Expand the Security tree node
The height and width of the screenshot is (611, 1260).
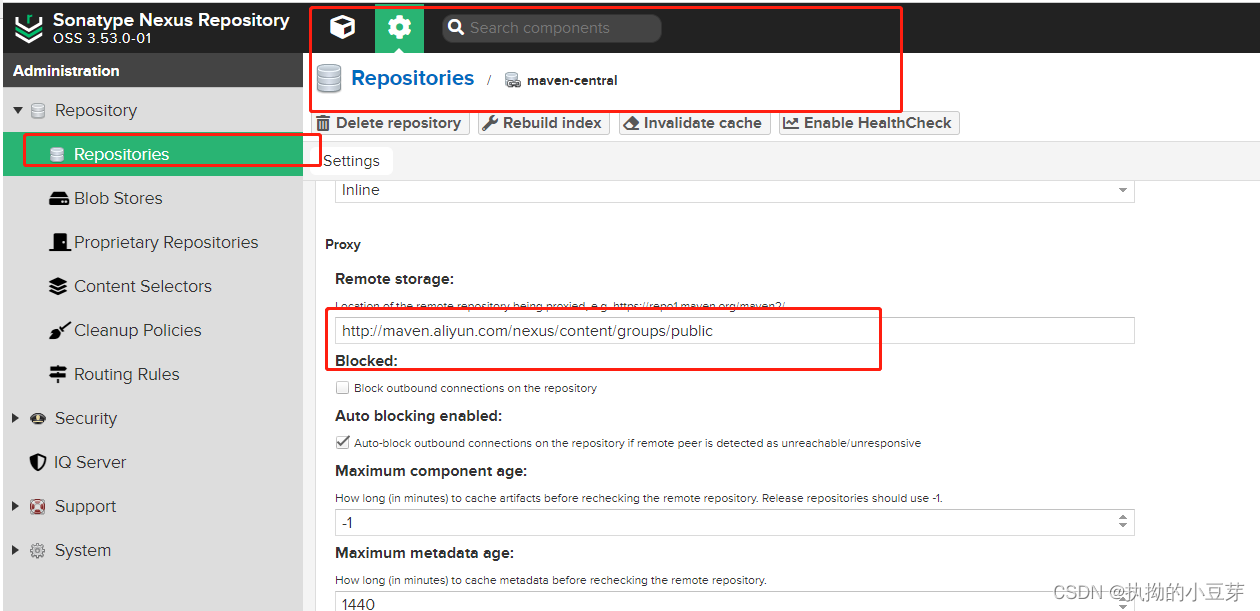point(16,418)
